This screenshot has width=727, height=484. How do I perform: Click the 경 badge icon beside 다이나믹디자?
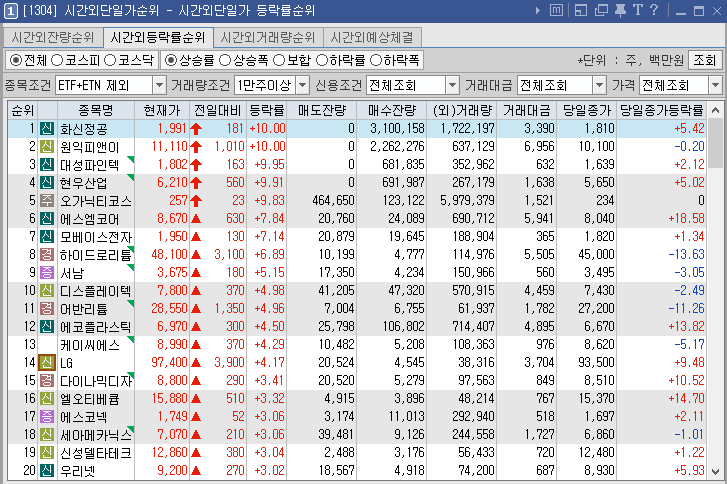[47, 381]
